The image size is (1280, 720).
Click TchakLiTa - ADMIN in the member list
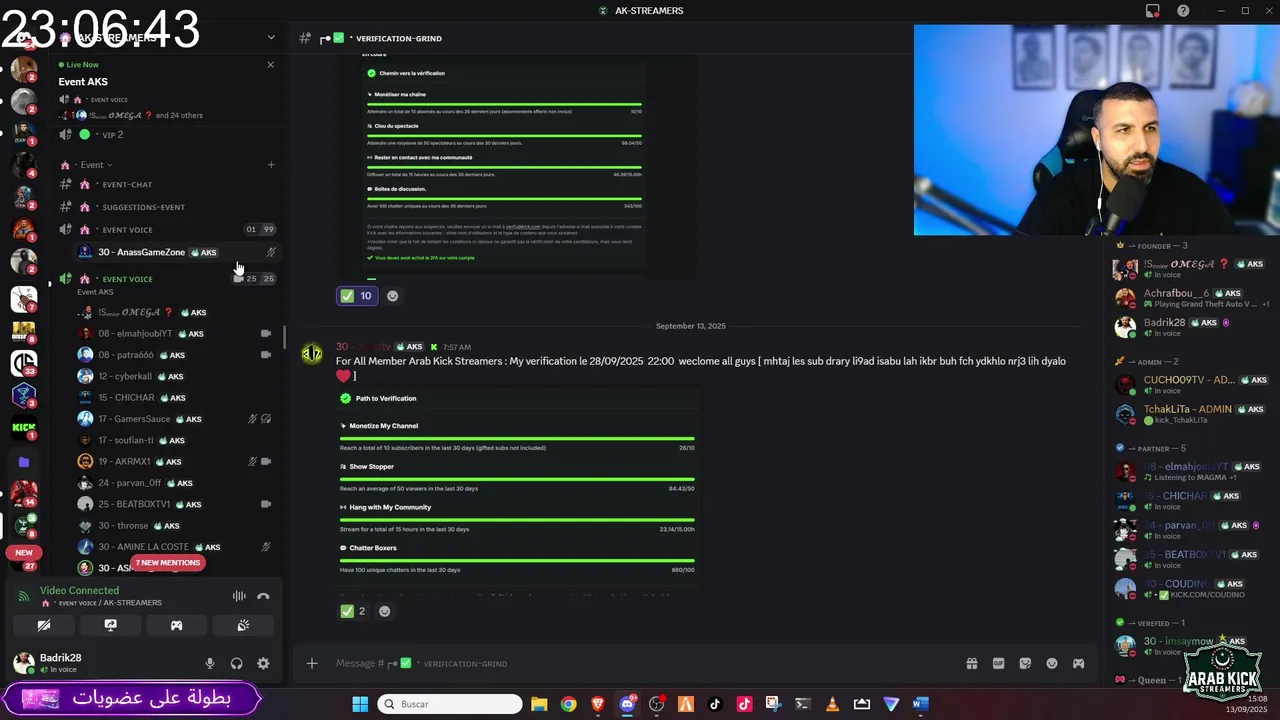tap(1192, 414)
